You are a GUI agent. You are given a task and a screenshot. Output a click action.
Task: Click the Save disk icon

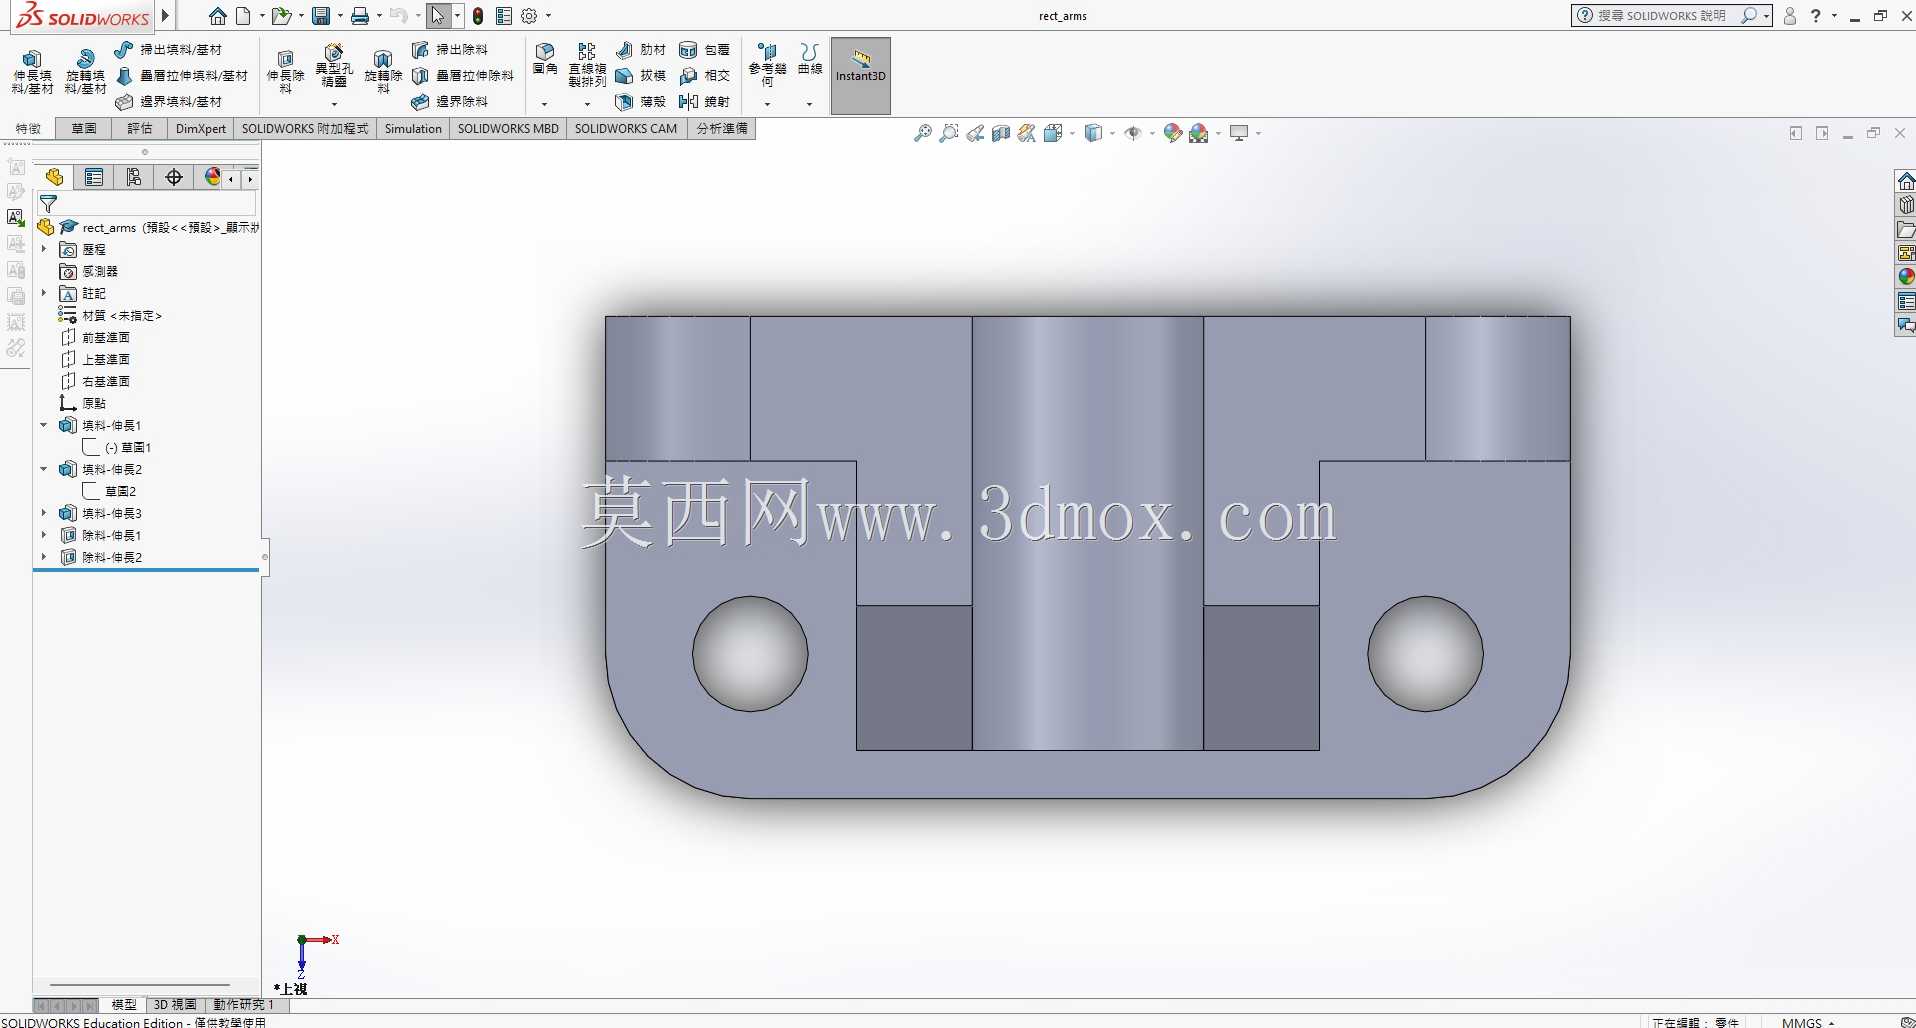point(321,16)
